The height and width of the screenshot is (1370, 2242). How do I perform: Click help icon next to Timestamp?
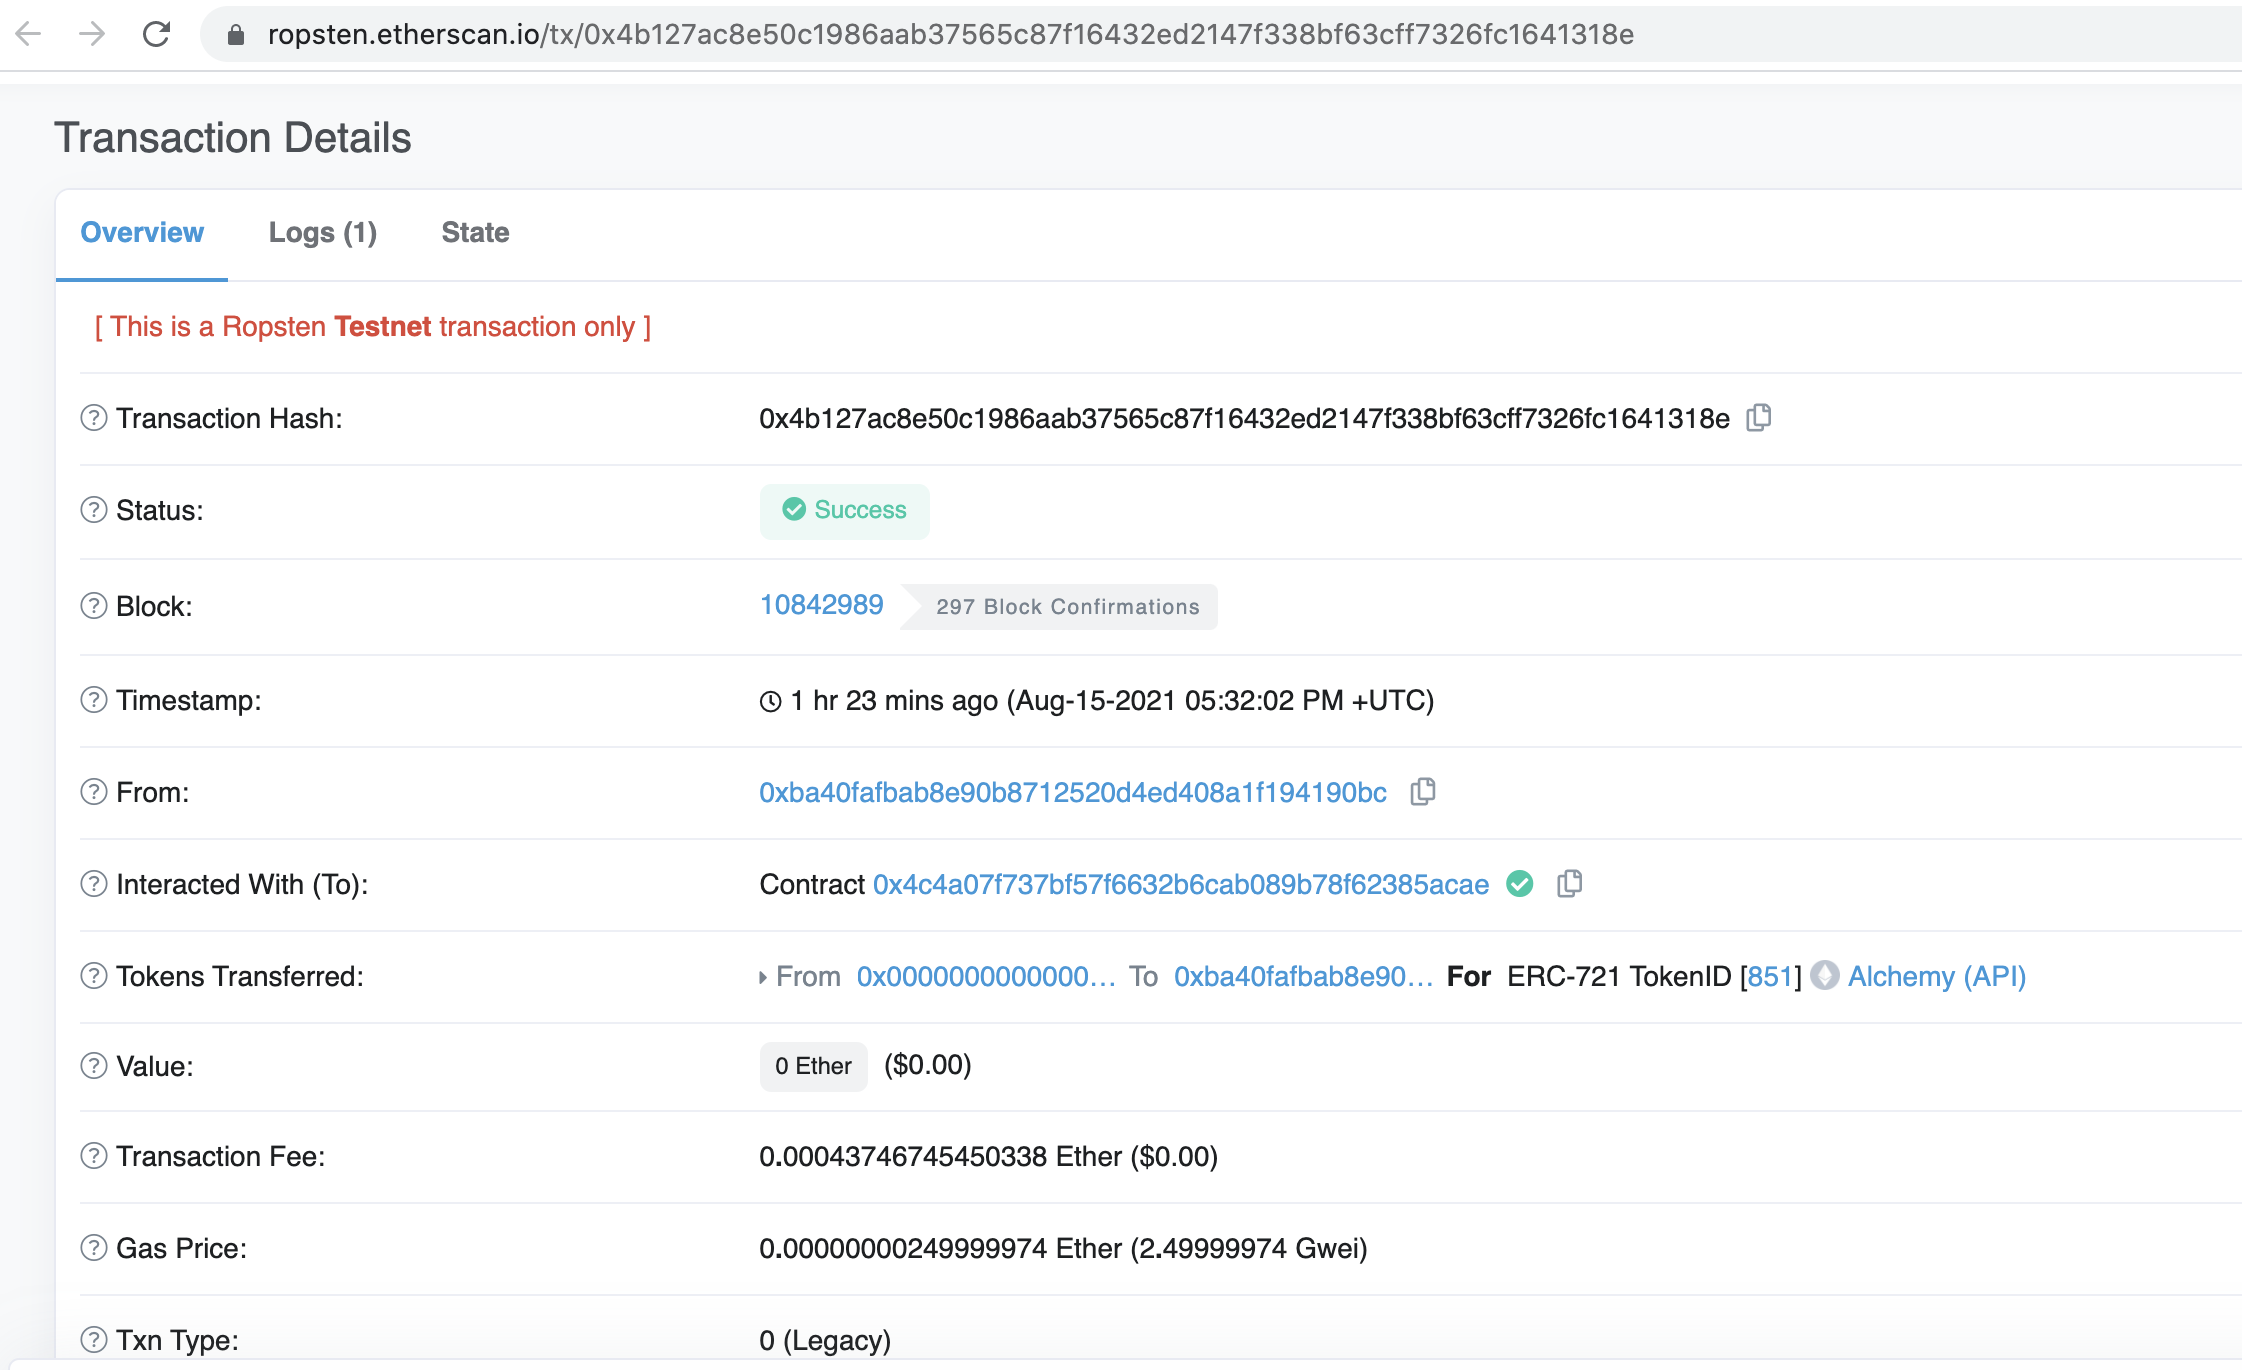tap(94, 700)
